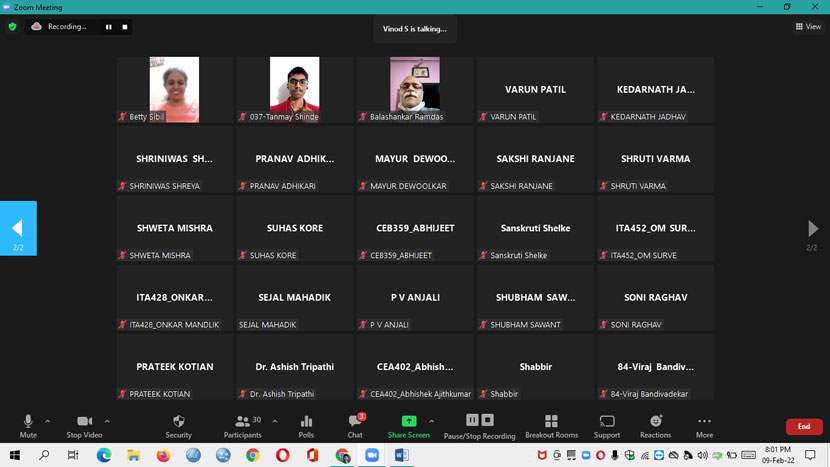Expand video options arrow beside Stop Video
This screenshot has width=830, height=467.
click(x=107, y=421)
